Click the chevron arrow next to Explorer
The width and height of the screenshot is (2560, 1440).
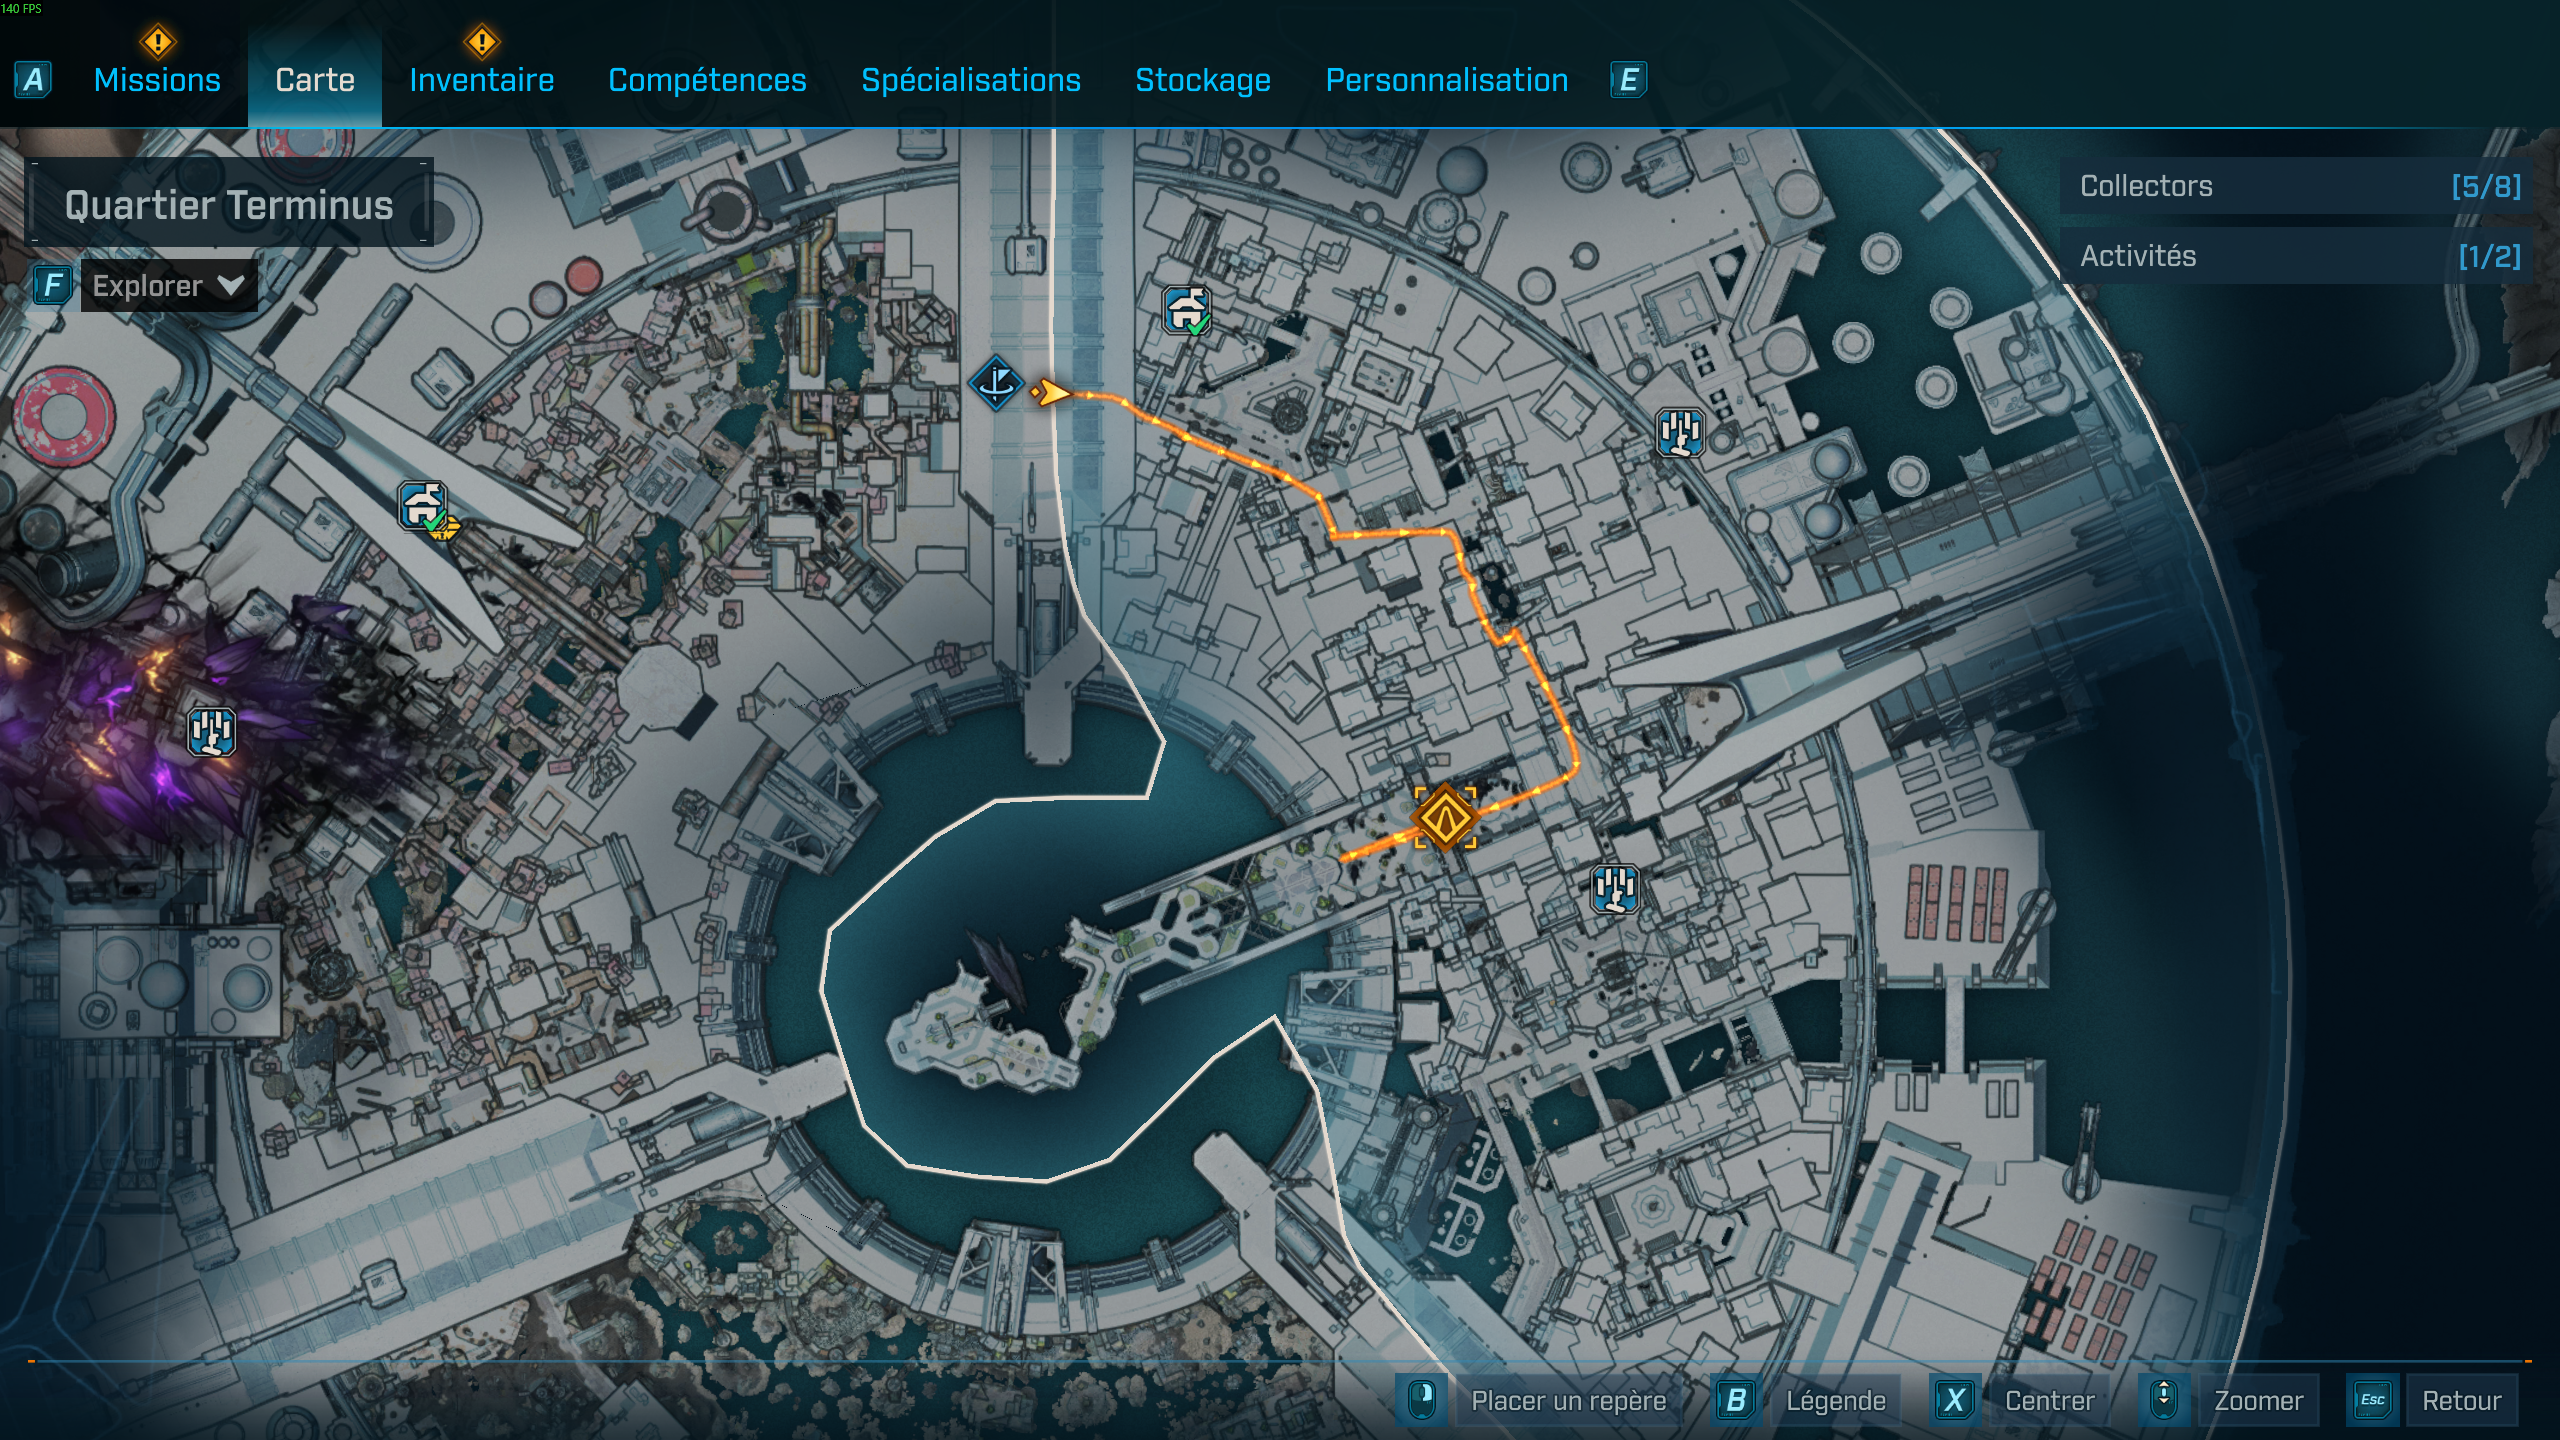[231, 286]
